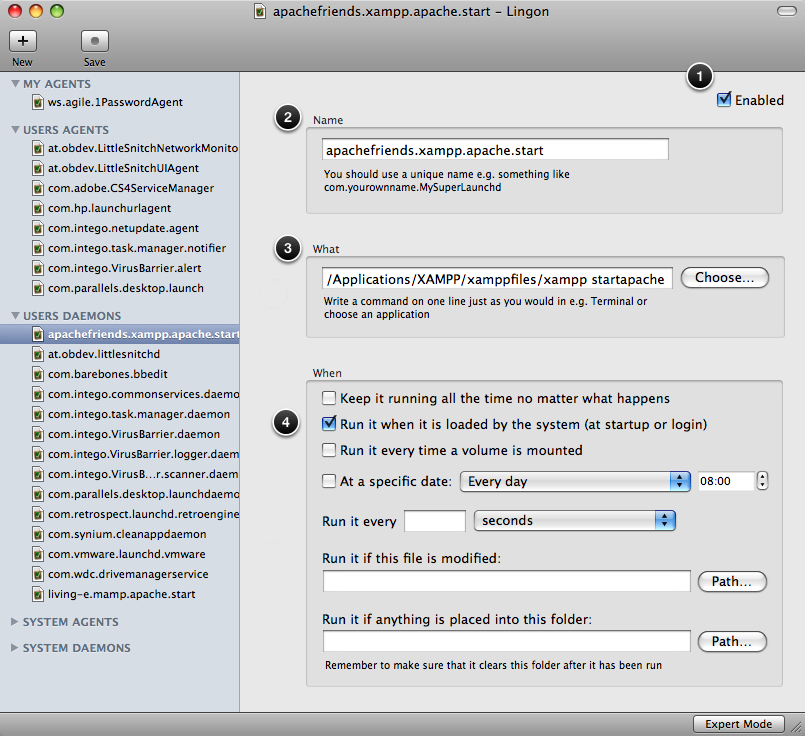Select apachefriends.xampp.apache.start file icon in sidebar

pos(37,335)
